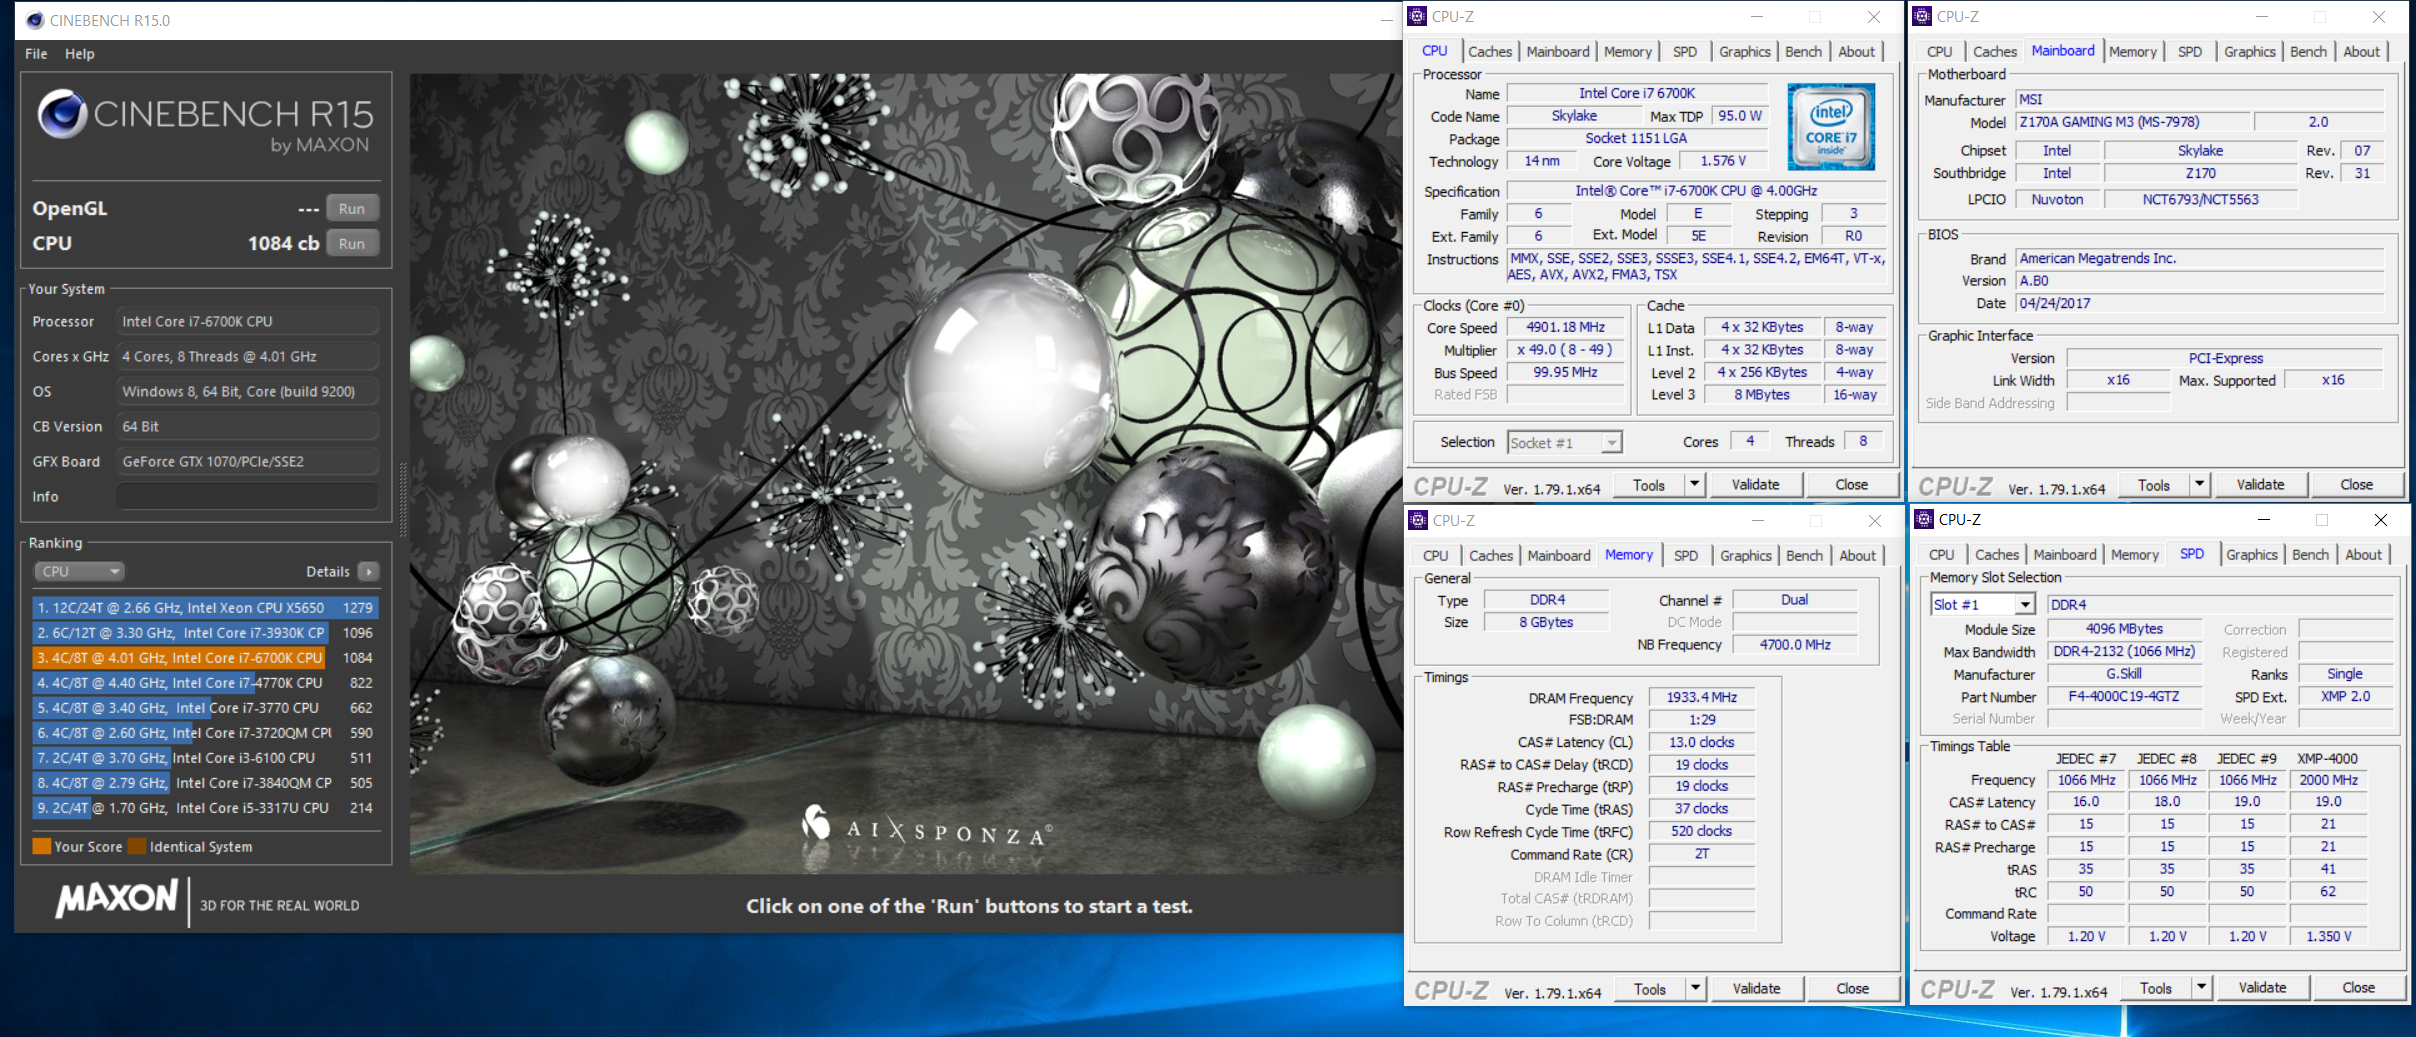Image resolution: width=2416 pixels, height=1037 pixels.
Task: Click Validate in CPU tab CPU-Z window
Action: click(1756, 485)
